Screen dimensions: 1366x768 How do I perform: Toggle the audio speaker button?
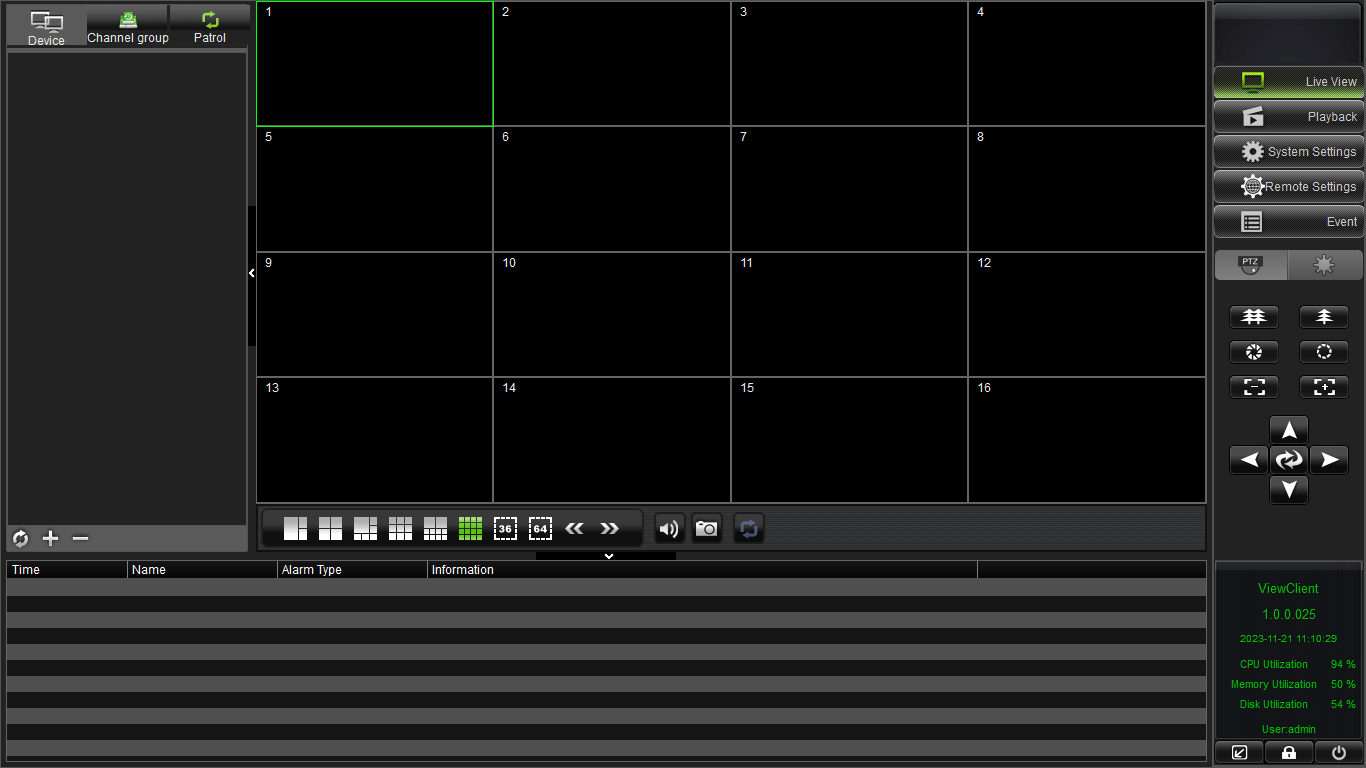669,529
